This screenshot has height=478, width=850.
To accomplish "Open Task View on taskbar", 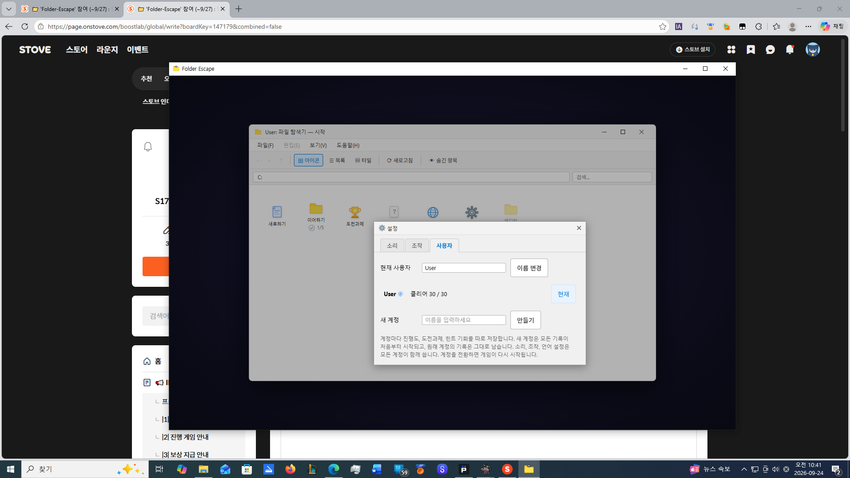I will click(x=159, y=469).
